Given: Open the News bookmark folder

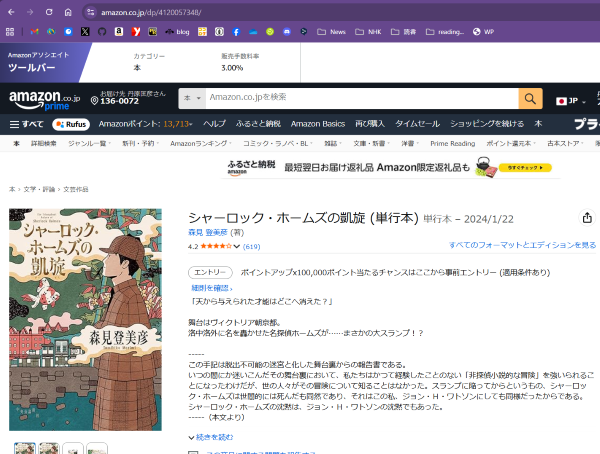Looking at the screenshot, I should click(x=331, y=32).
